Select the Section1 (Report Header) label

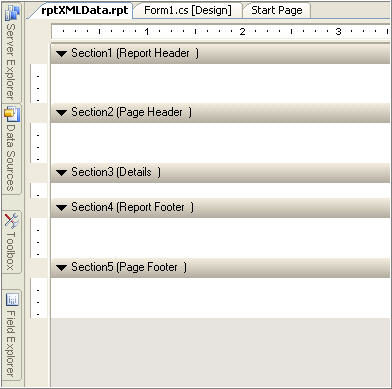pyautogui.click(x=135, y=53)
